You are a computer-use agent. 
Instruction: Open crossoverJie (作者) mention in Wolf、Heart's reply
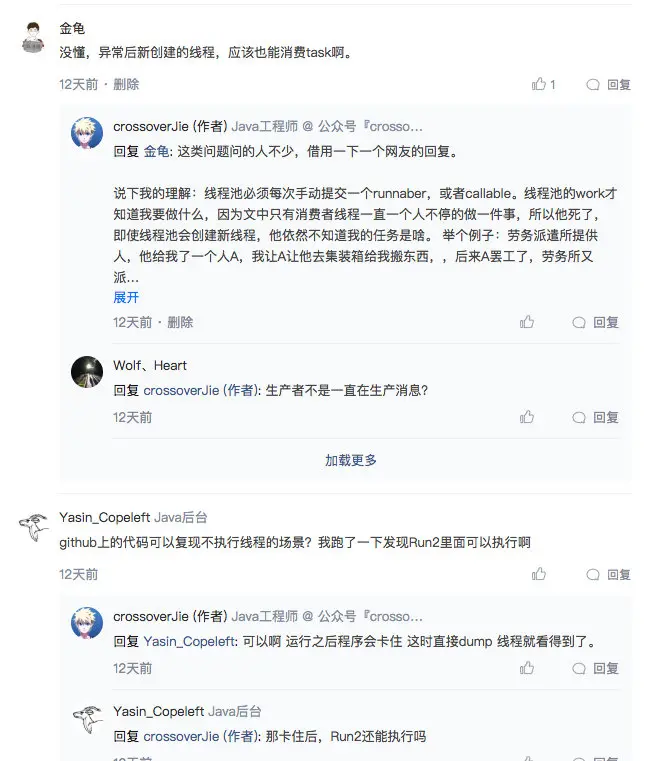[x=200, y=390]
